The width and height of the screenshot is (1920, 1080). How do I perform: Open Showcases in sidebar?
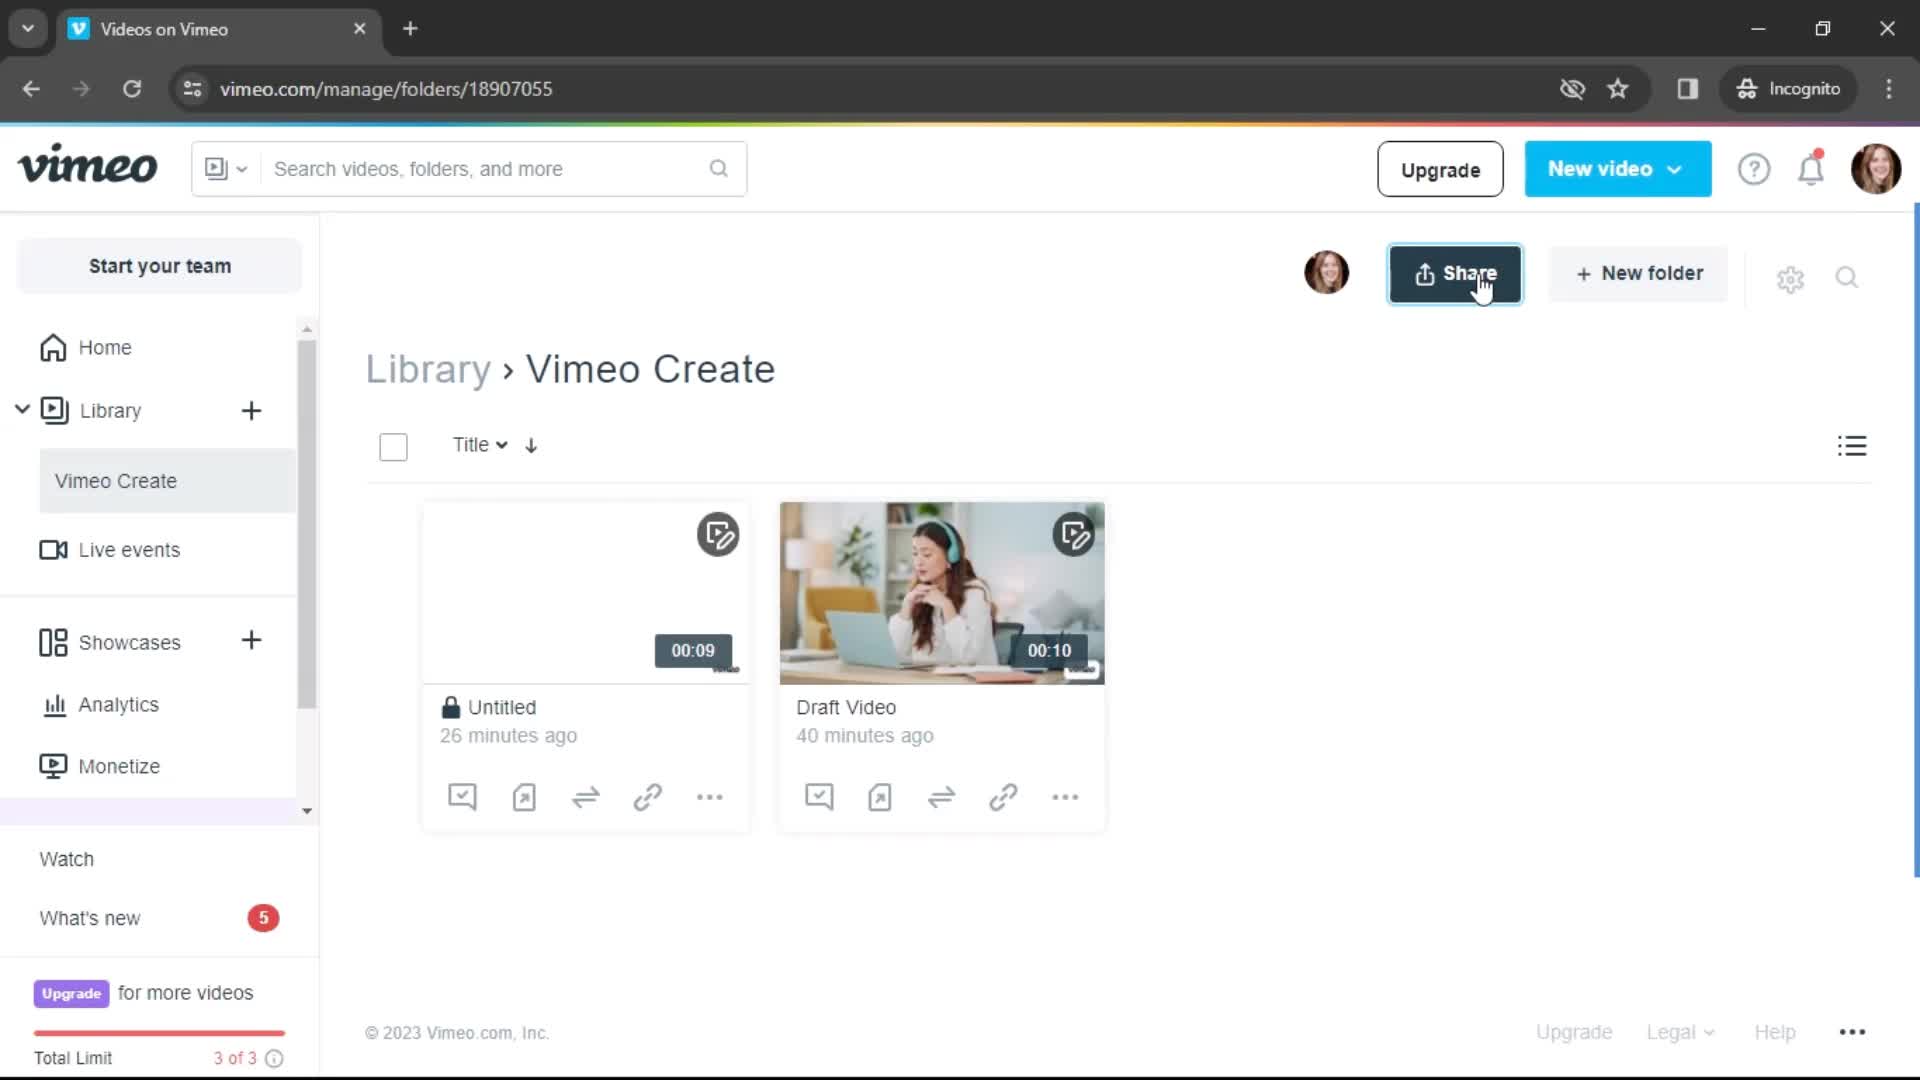[x=110, y=642]
